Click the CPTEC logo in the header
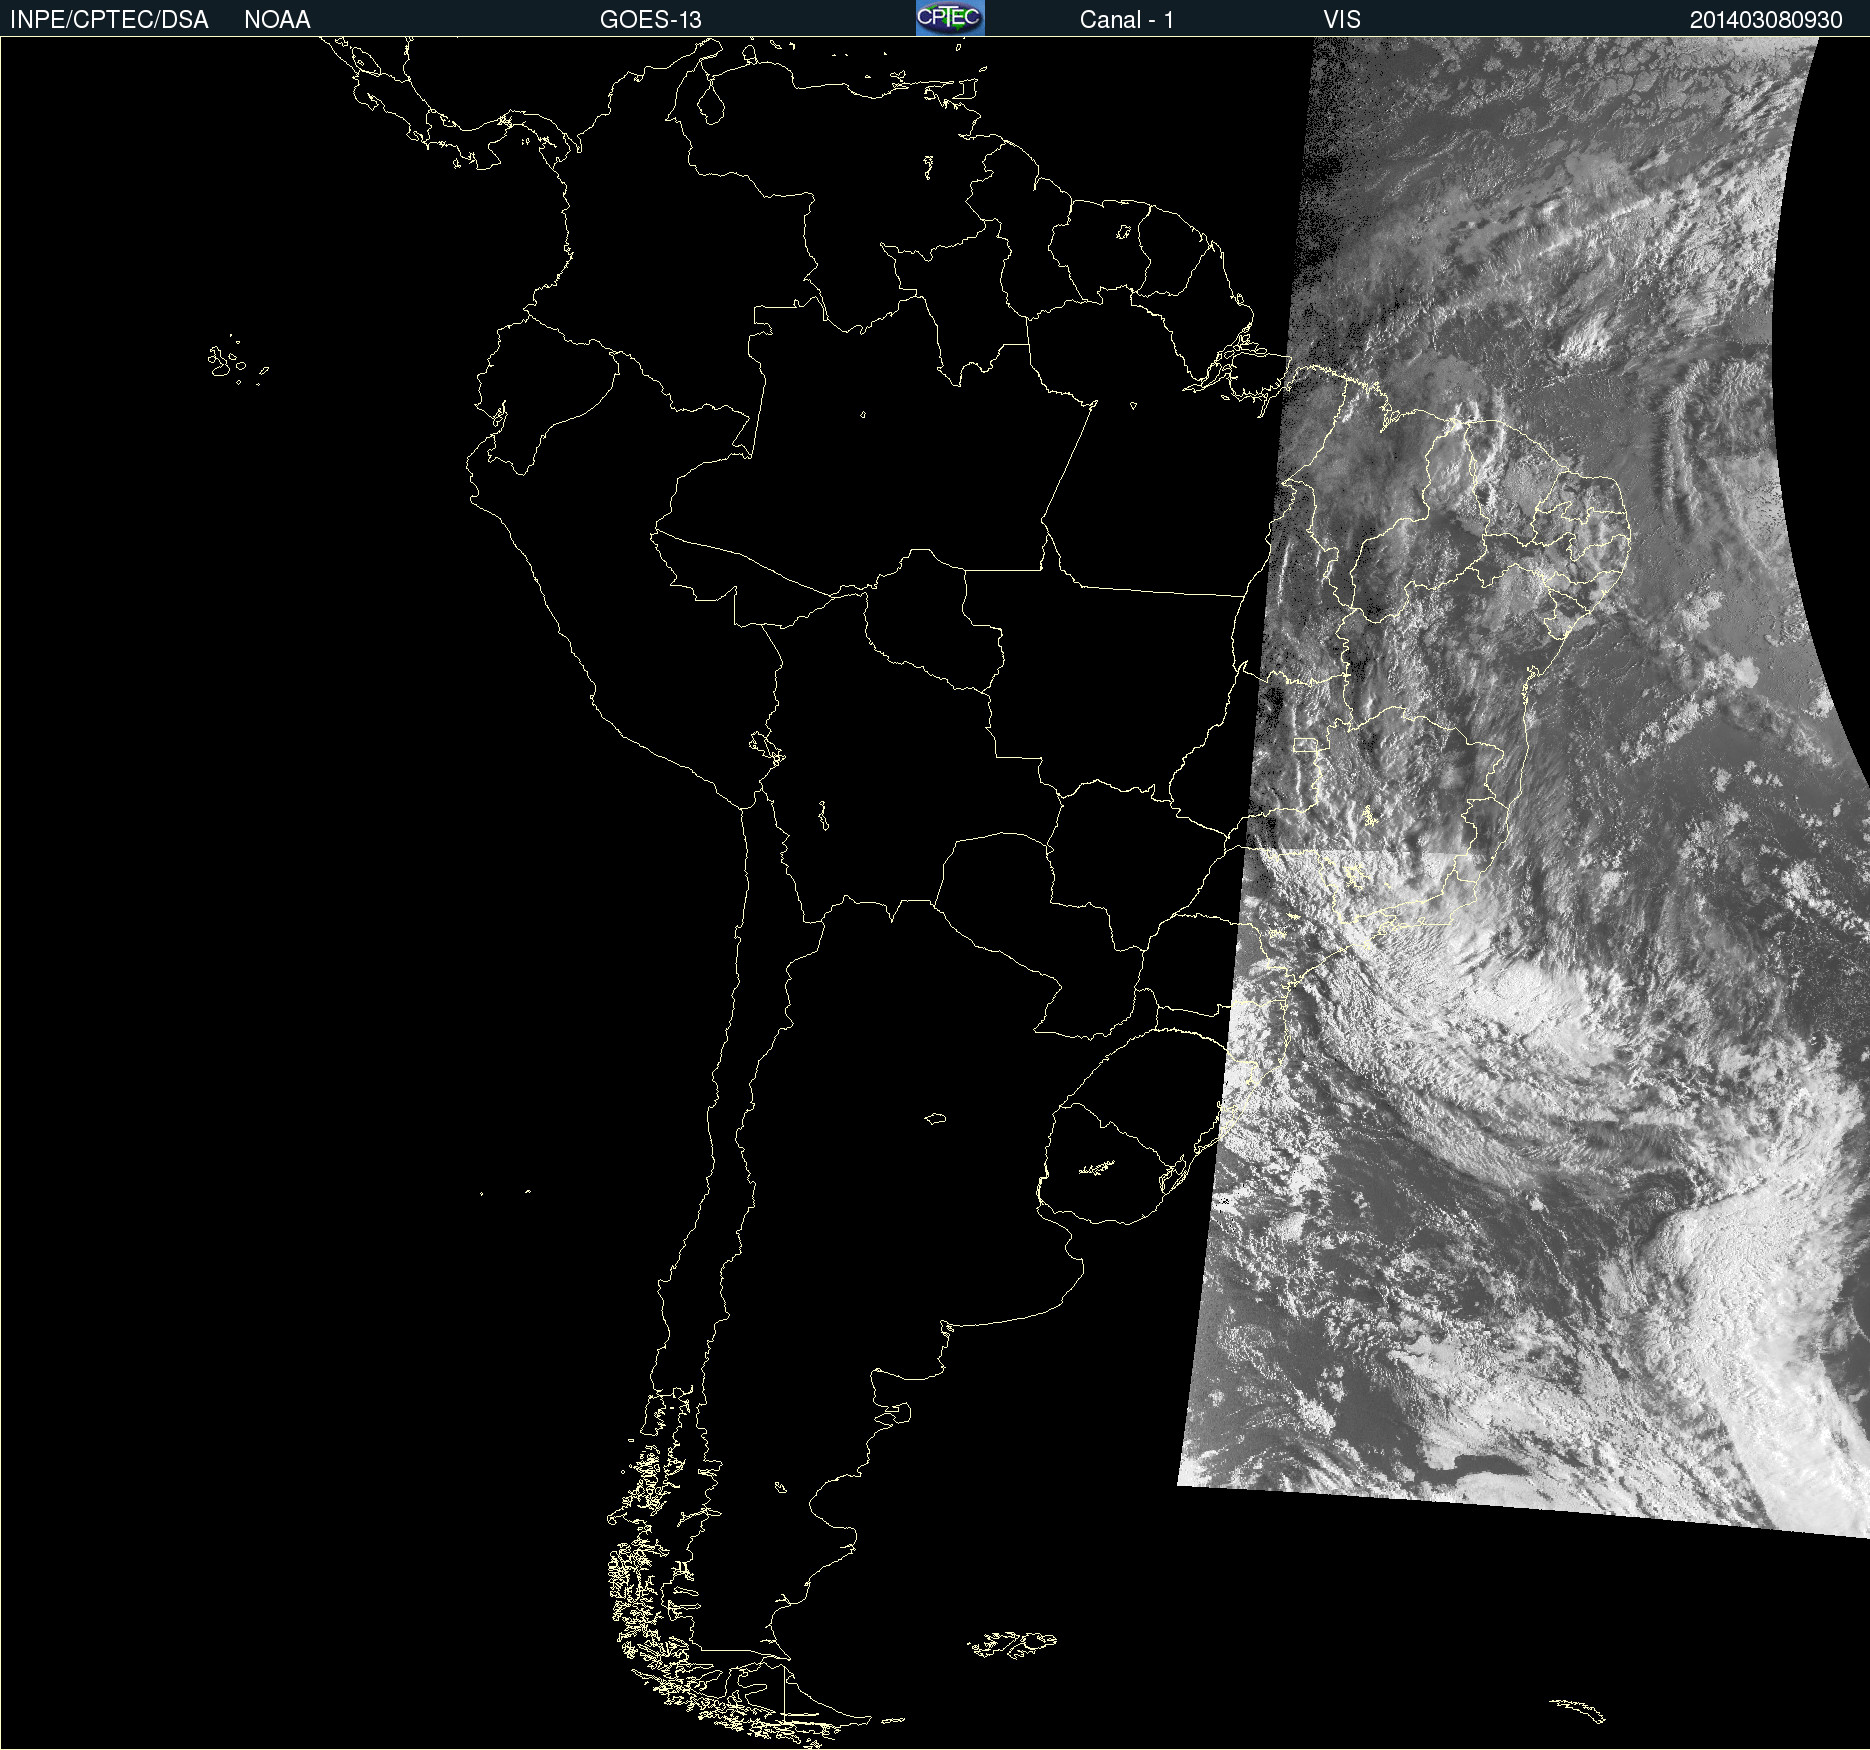 (950, 18)
